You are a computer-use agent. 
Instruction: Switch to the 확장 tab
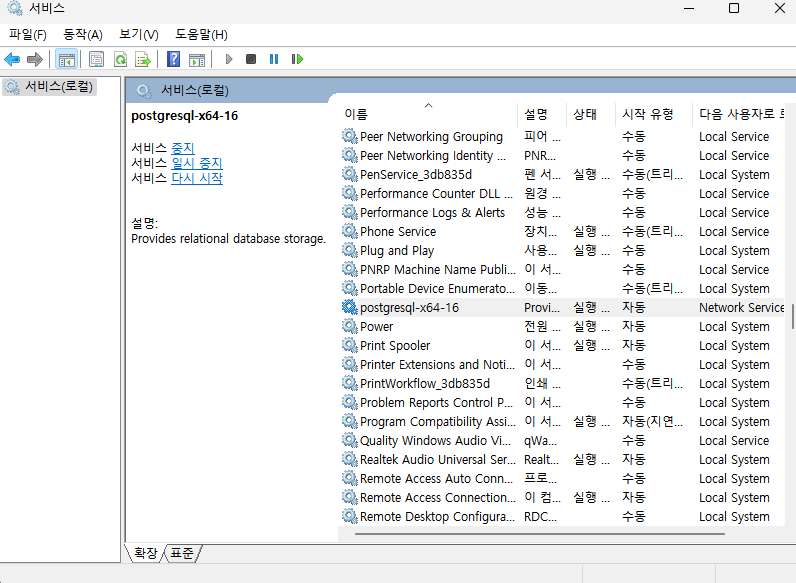coord(146,553)
